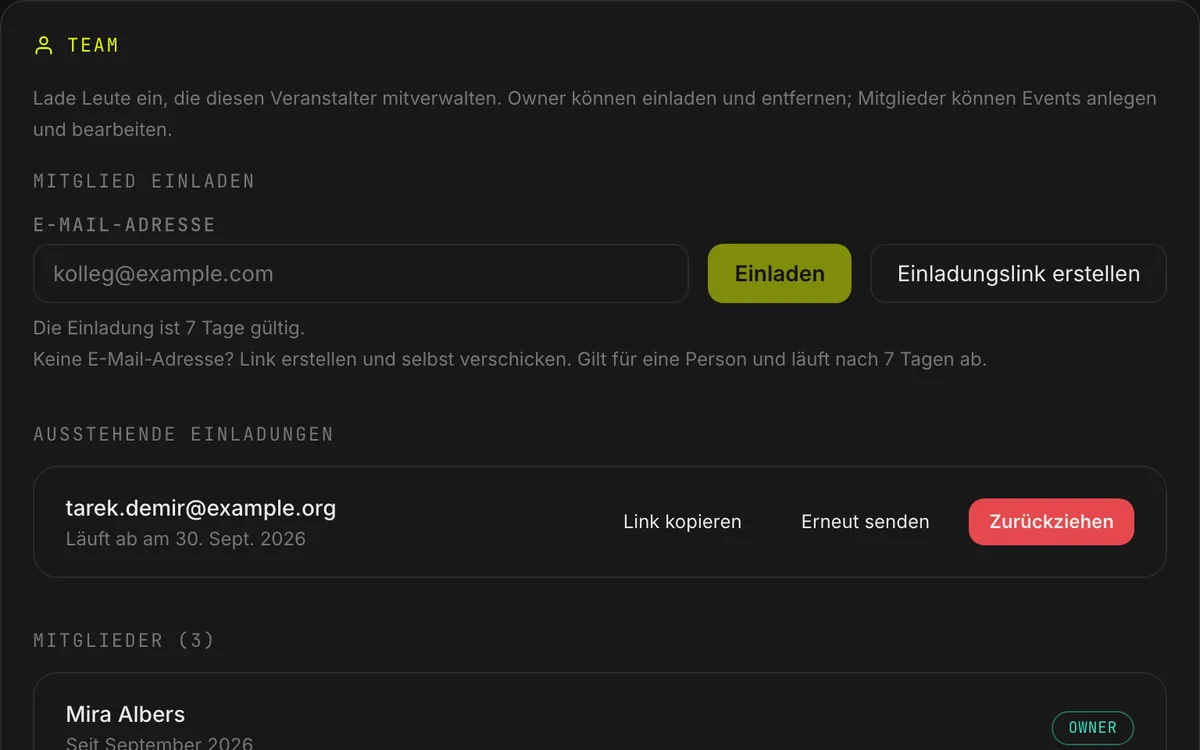Click the OWNER badge next to Mira Albers
The height and width of the screenshot is (750, 1200).
[1093, 728]
